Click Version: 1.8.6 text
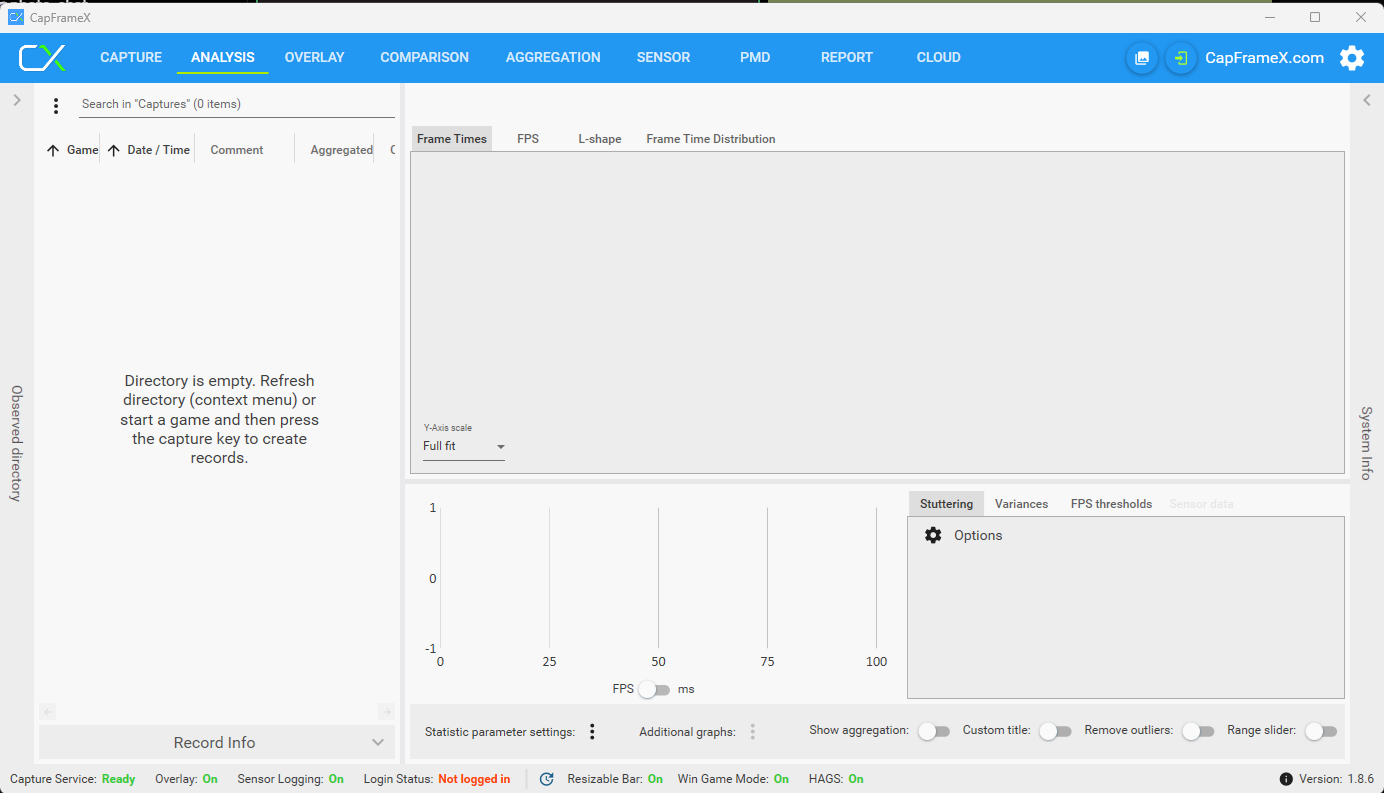1384x793 pixels. tap(1336, 779)
